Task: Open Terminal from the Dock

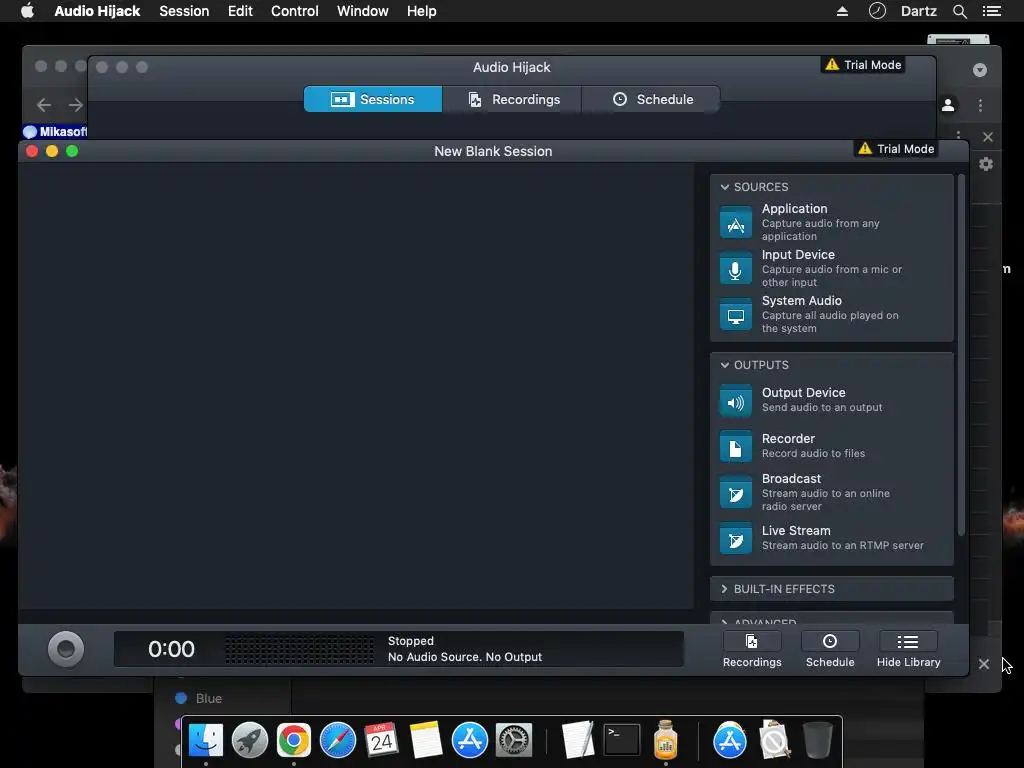Action: point(622,740)
